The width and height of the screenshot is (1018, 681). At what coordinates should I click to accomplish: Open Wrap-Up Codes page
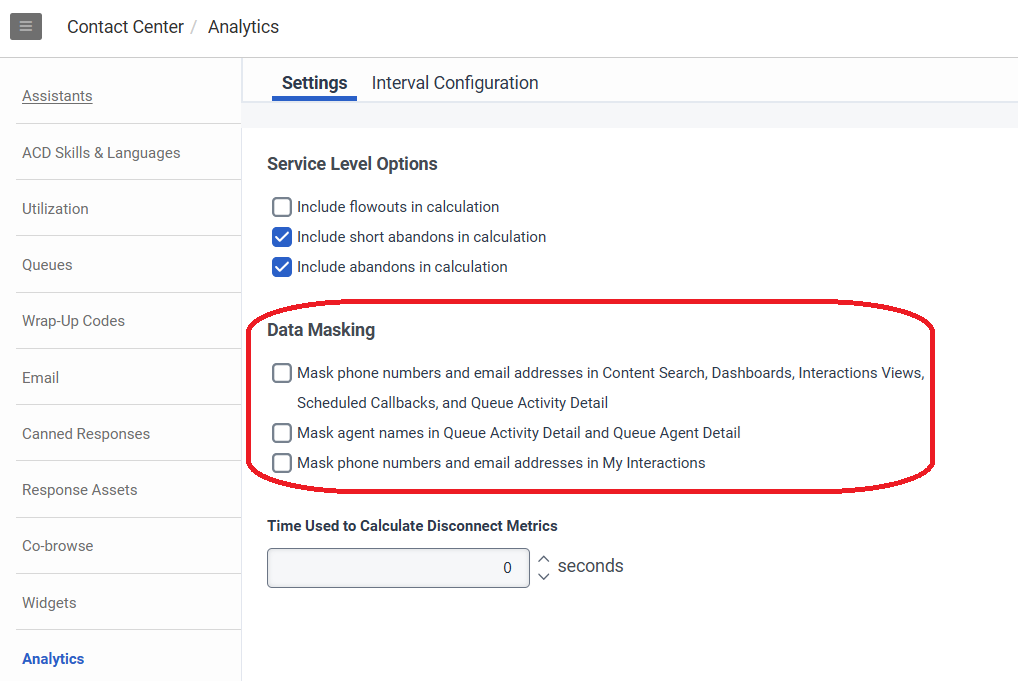click(73, 321)
